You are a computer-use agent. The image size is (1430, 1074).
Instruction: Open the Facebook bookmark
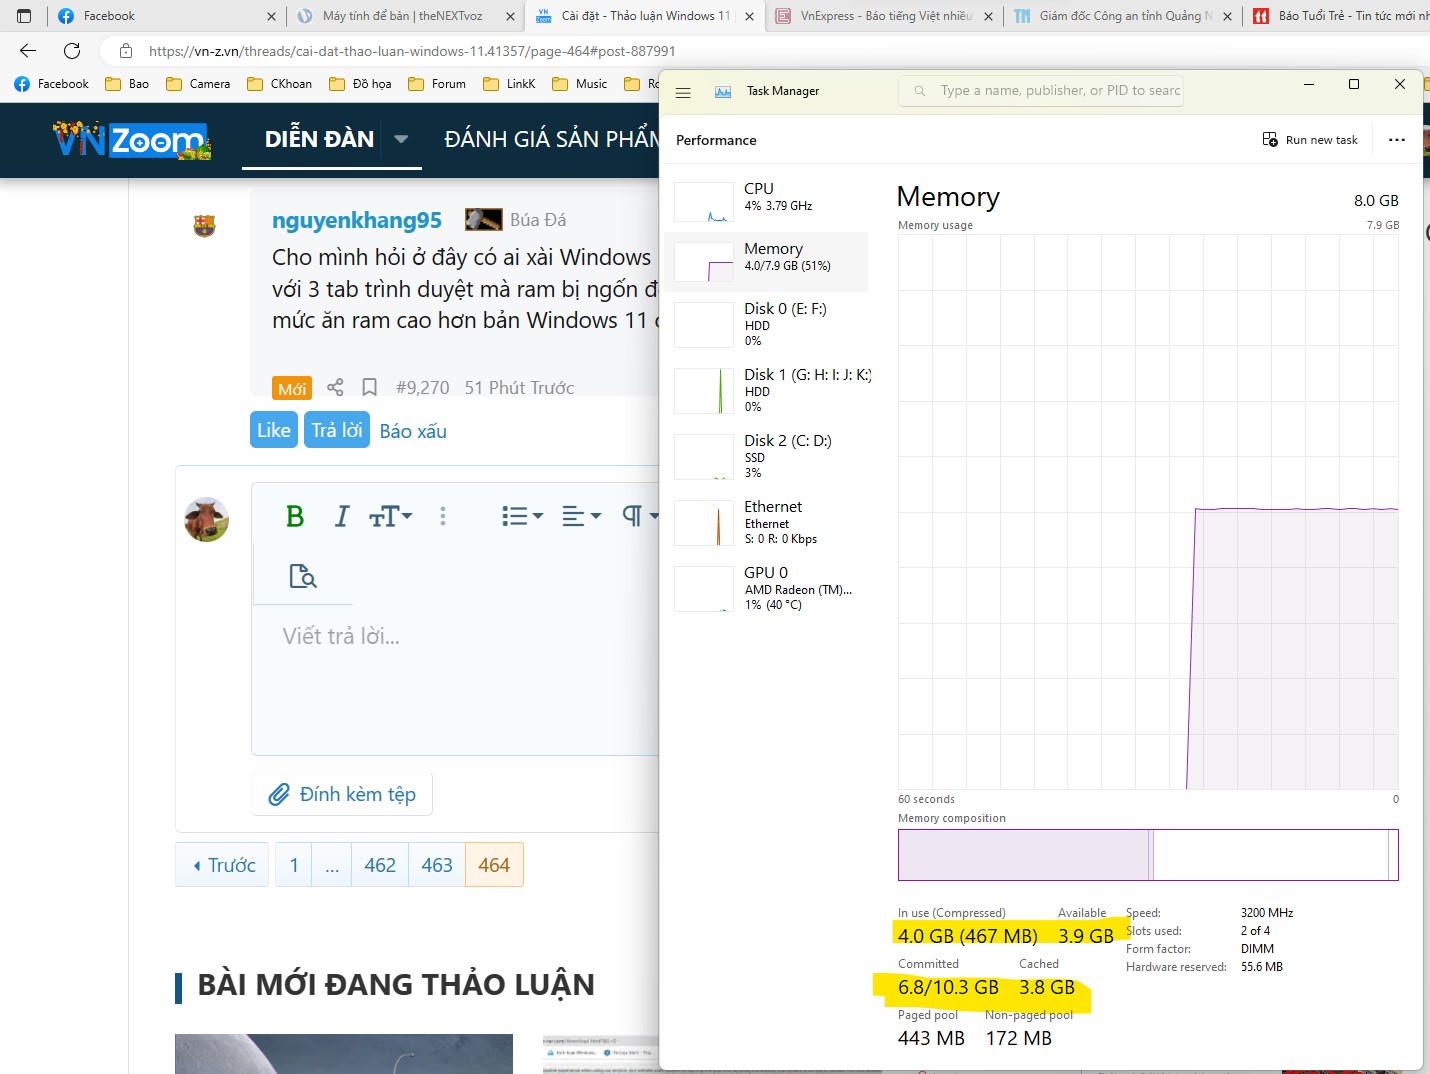[52, 84]
